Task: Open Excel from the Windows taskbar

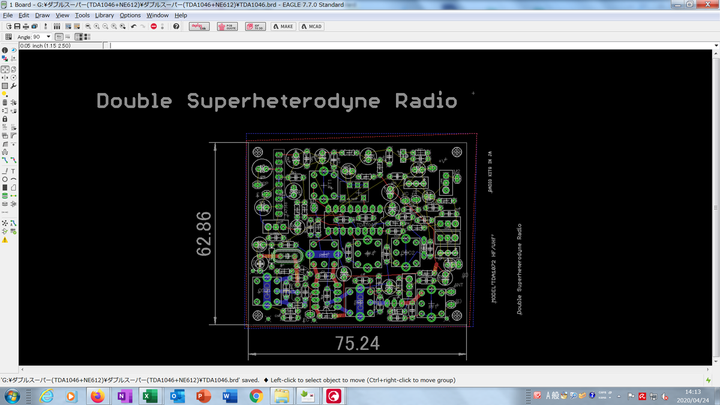Action: 149,396
